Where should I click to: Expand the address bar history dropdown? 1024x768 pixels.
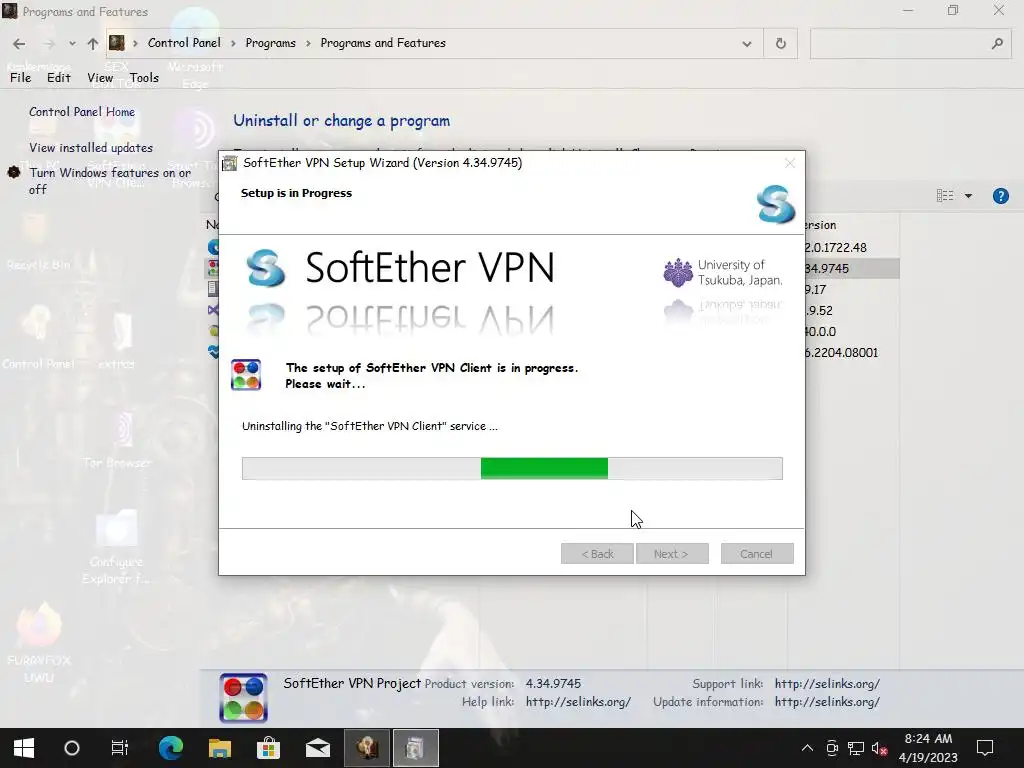click(x=746, y=44)
